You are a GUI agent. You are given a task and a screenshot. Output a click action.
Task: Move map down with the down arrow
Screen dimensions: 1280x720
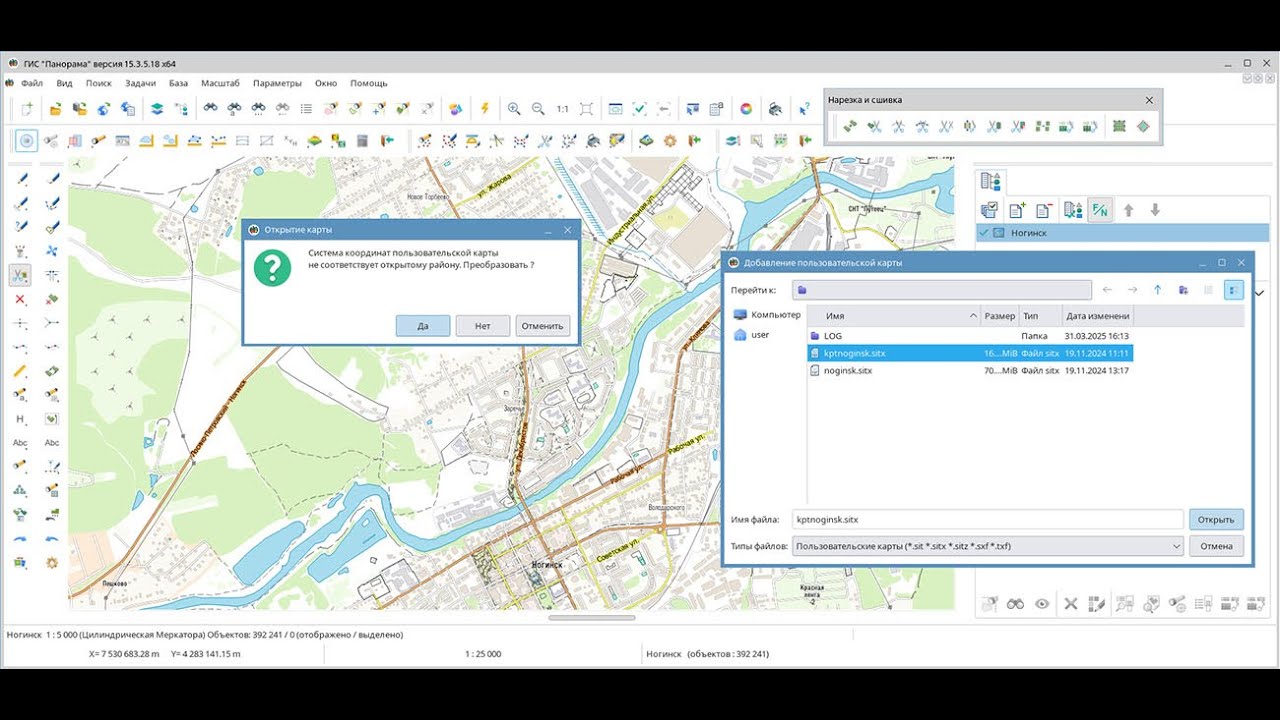1155,210
